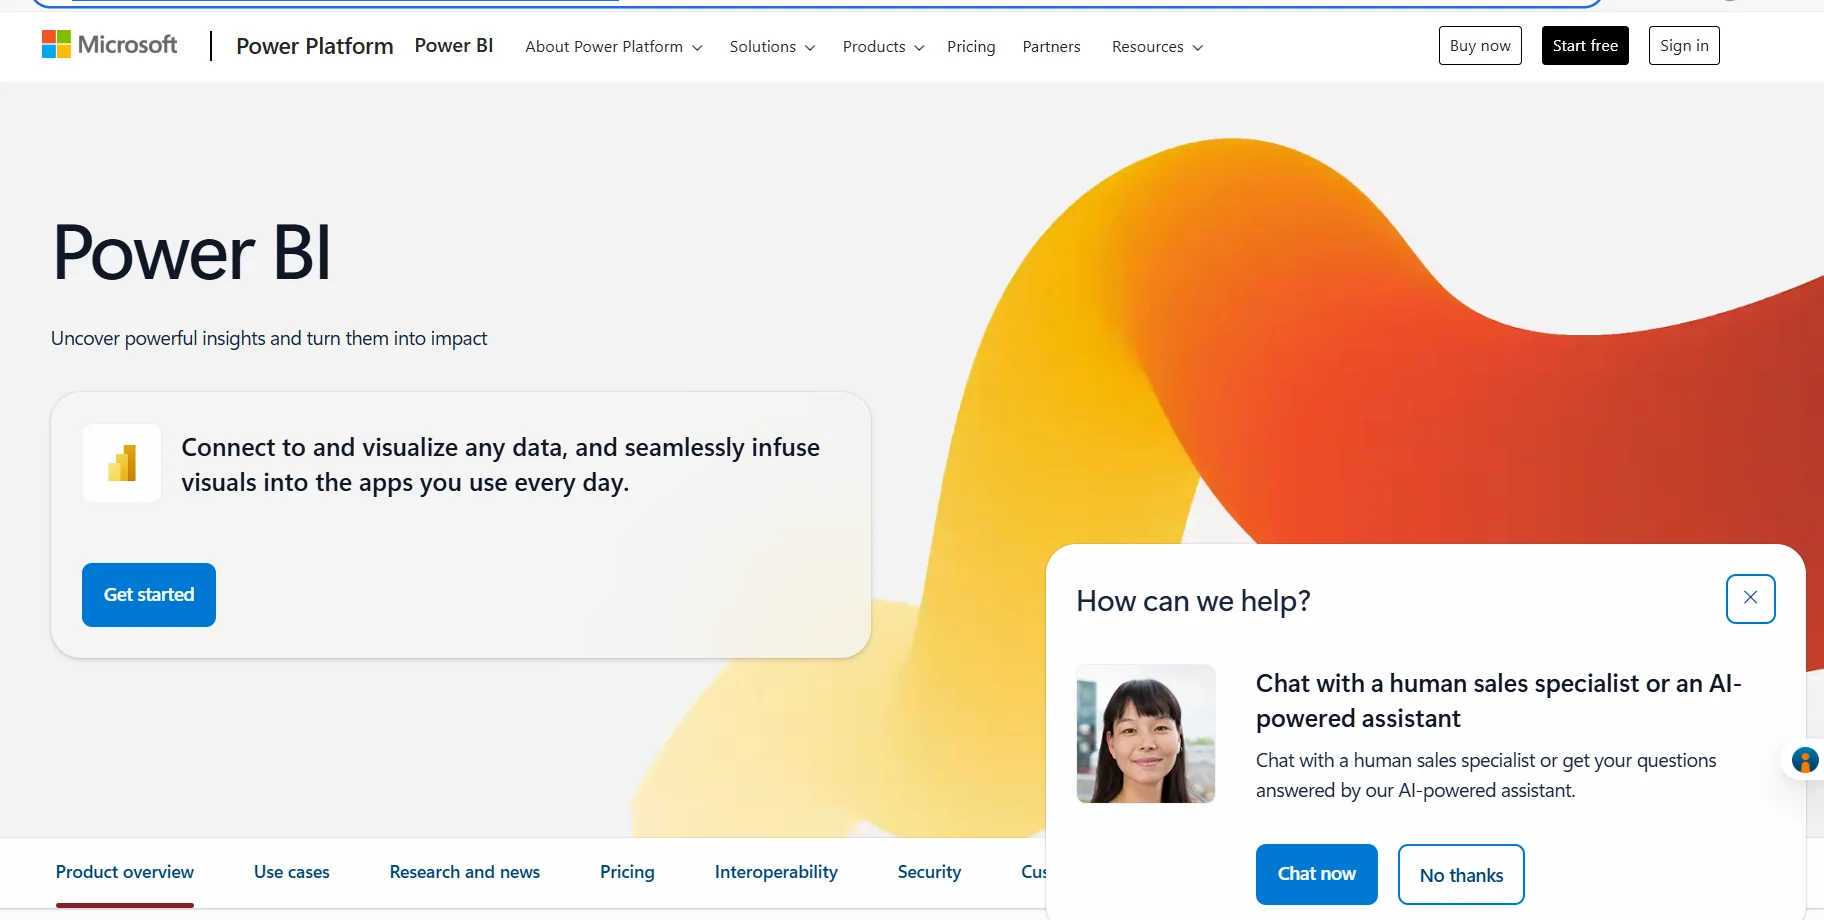Click the Power BI product icon in the card

click(x=121, y=463)
